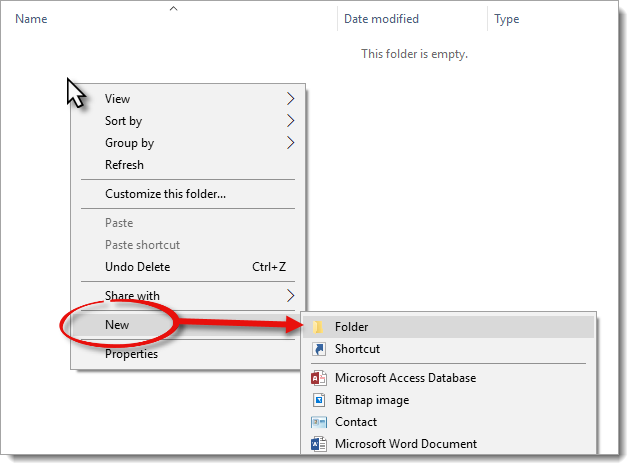This screenshot has height=464, width=628.
Task: Expand the Group by submenu arrow
Action: tap(291, 143)
